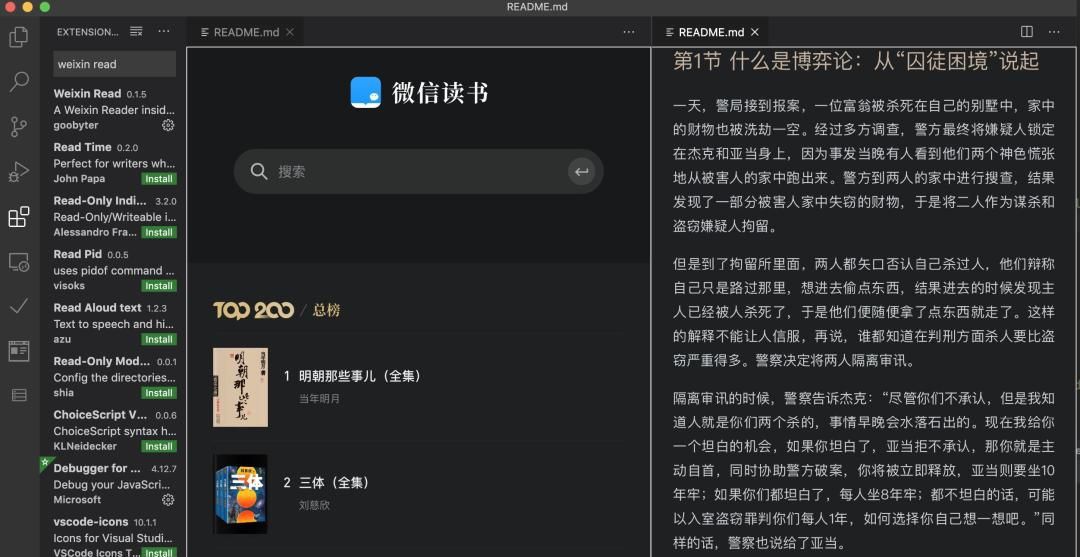1080x557 pixels.
Task: Split the right editor
Action: click(x=1027, y=32)
